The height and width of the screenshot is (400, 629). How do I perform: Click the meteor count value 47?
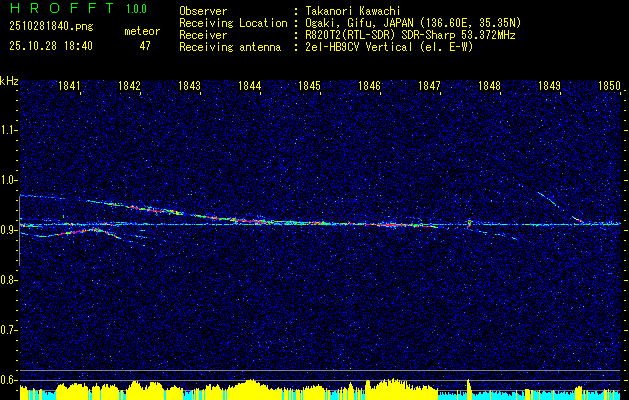click(145, 46)
